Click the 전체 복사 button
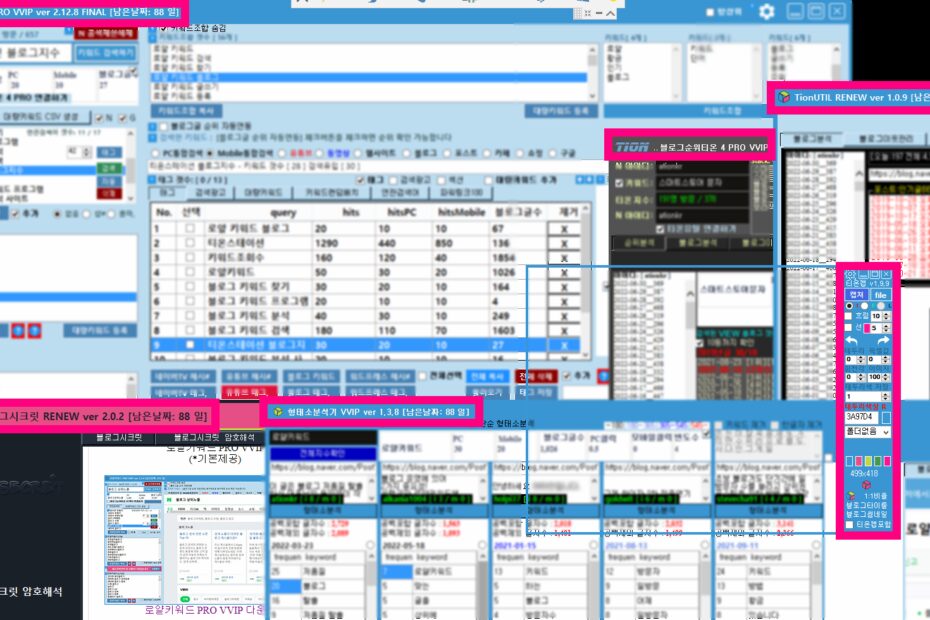The height and width of the screenshot is (620, 930). (488, 377)
